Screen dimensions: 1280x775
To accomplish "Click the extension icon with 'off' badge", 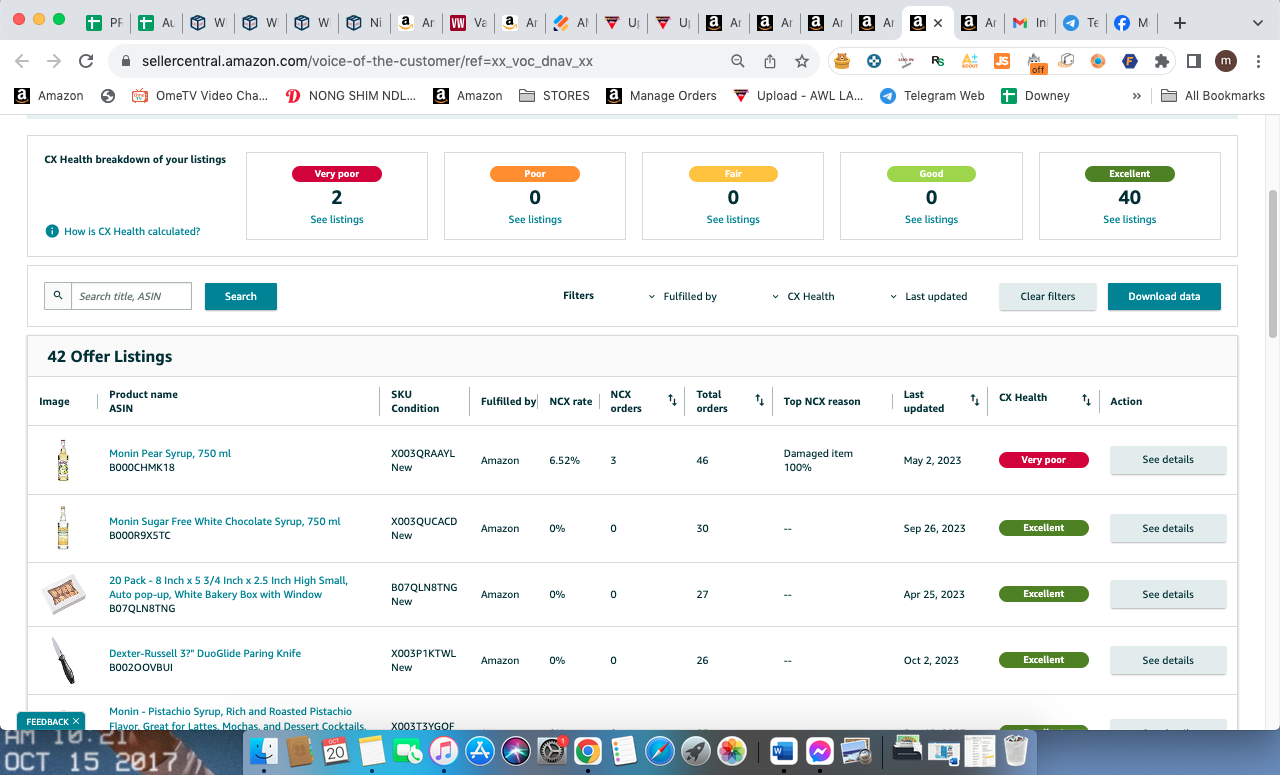I will 1035,63.
